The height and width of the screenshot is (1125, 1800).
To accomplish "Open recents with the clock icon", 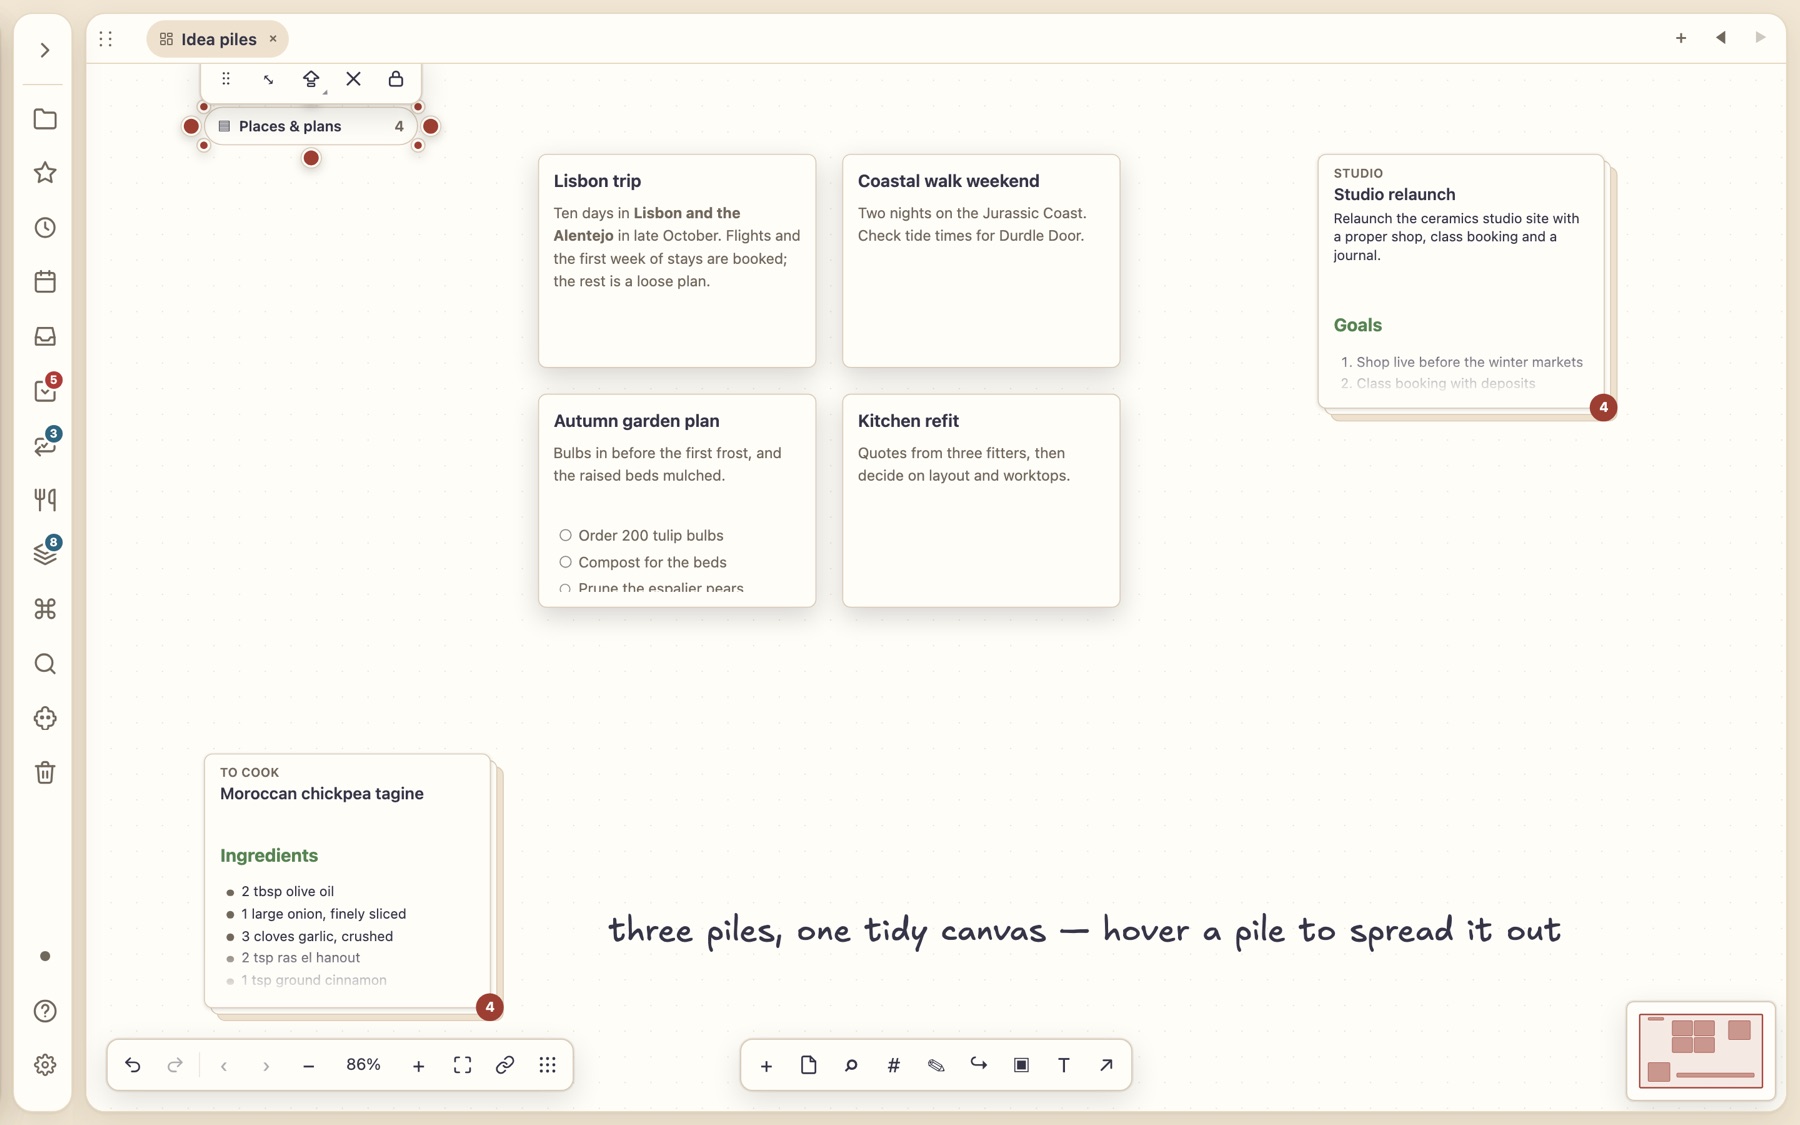I will point(45,228).
